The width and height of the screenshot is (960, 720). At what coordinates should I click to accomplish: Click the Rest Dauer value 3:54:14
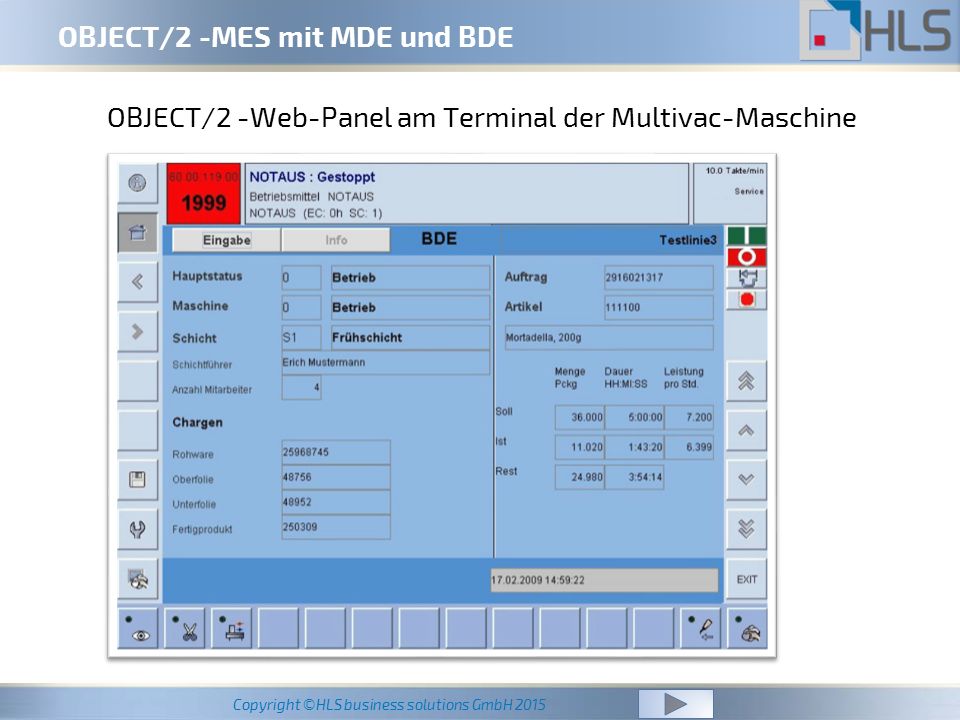tap(634, 477)
